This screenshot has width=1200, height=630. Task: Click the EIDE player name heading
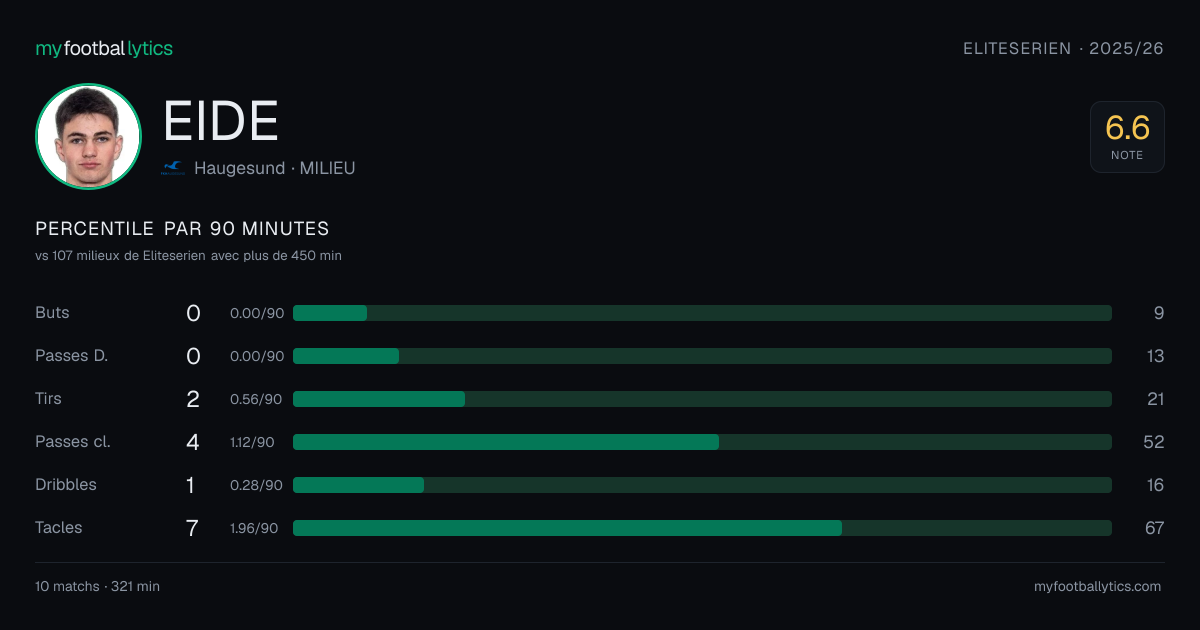click(221, 122)
